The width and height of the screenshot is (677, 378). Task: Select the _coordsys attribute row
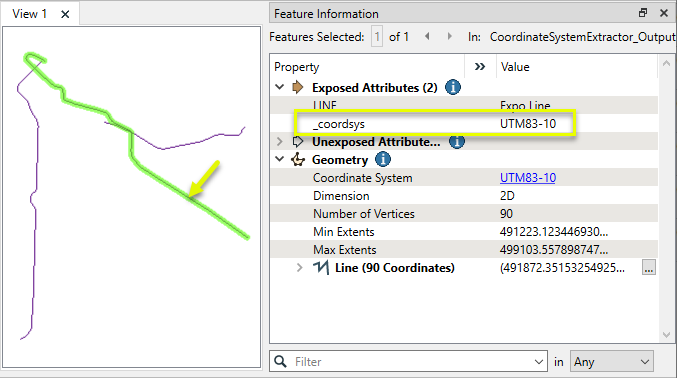point(464,124)
